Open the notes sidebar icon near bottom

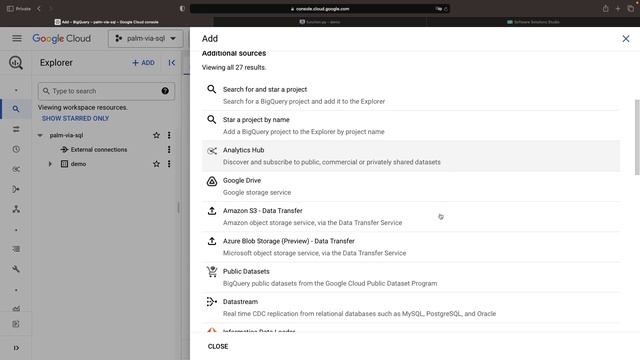pyautogui.click(x=16, y=324)
